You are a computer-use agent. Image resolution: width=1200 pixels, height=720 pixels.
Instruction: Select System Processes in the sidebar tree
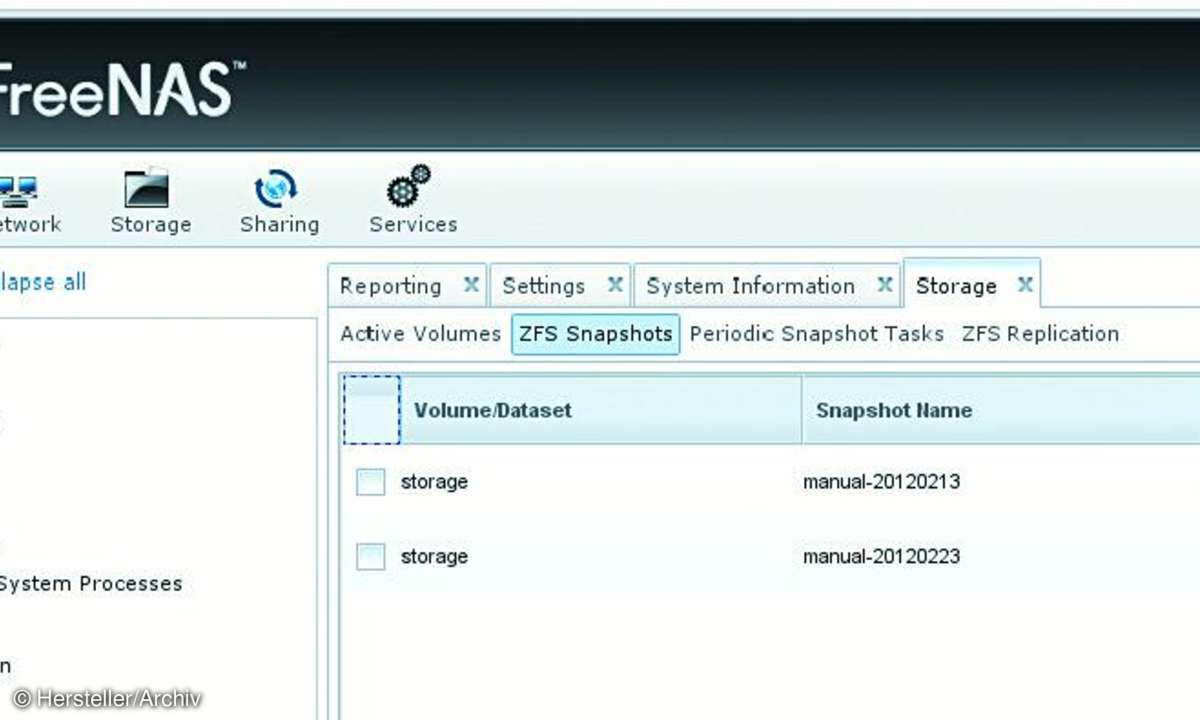(x=90, y=584)
